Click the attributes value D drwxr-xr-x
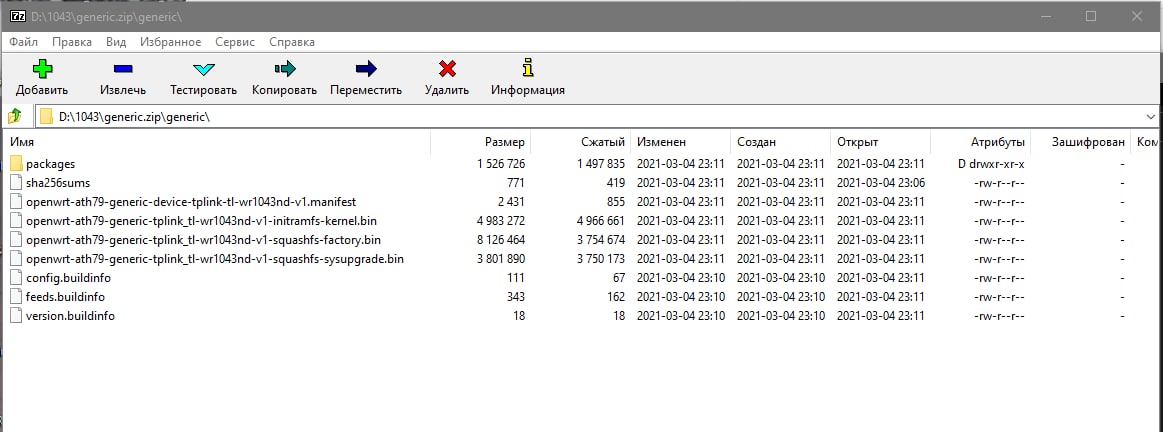 point(992,164)
